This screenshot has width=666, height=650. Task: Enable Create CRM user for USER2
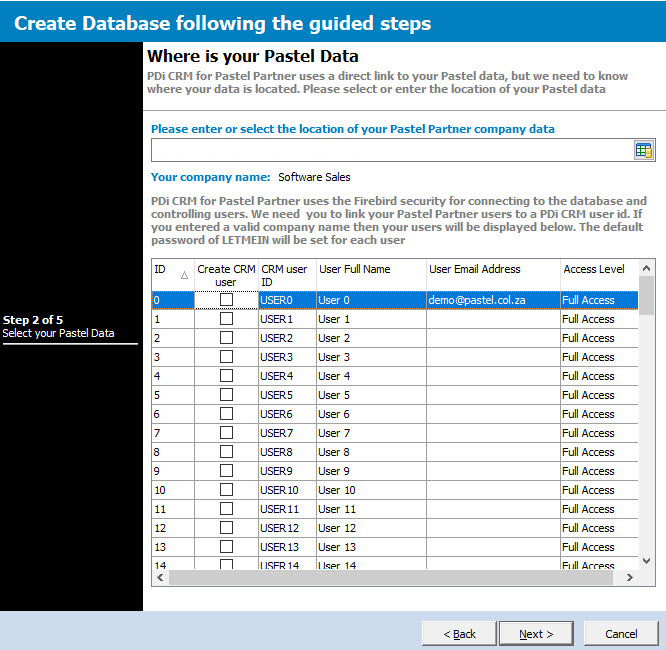226,338
